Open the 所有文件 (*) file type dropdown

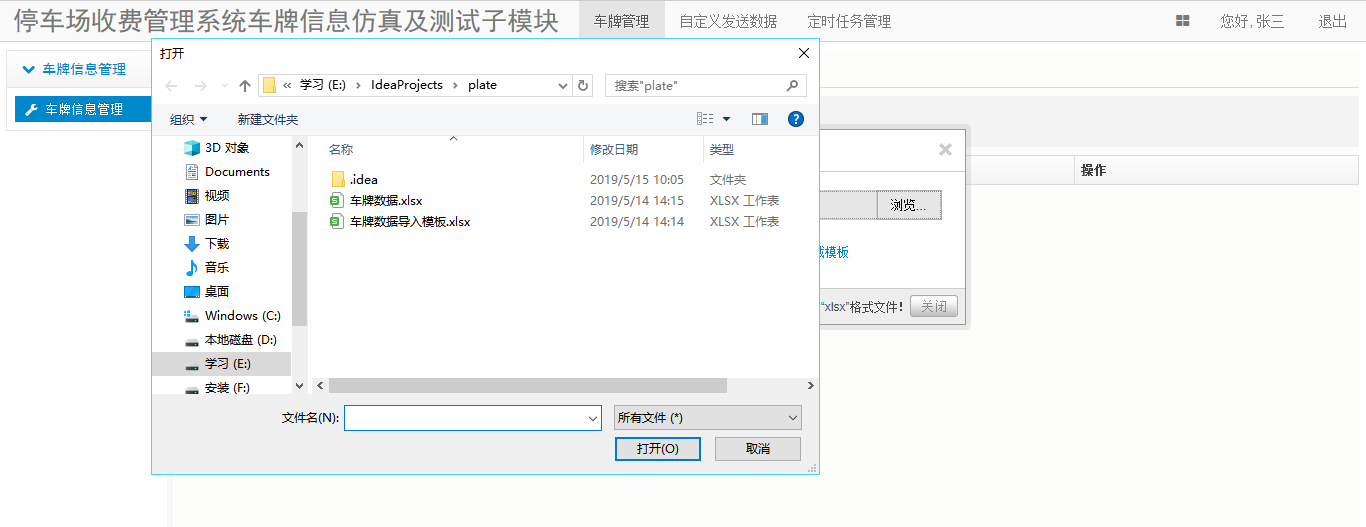click(708, 418)
